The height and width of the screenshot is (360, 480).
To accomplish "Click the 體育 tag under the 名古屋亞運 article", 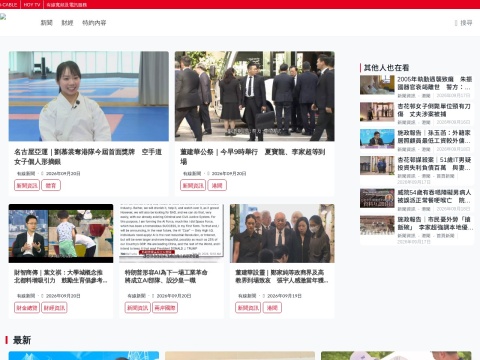I will tap(51, 185).
